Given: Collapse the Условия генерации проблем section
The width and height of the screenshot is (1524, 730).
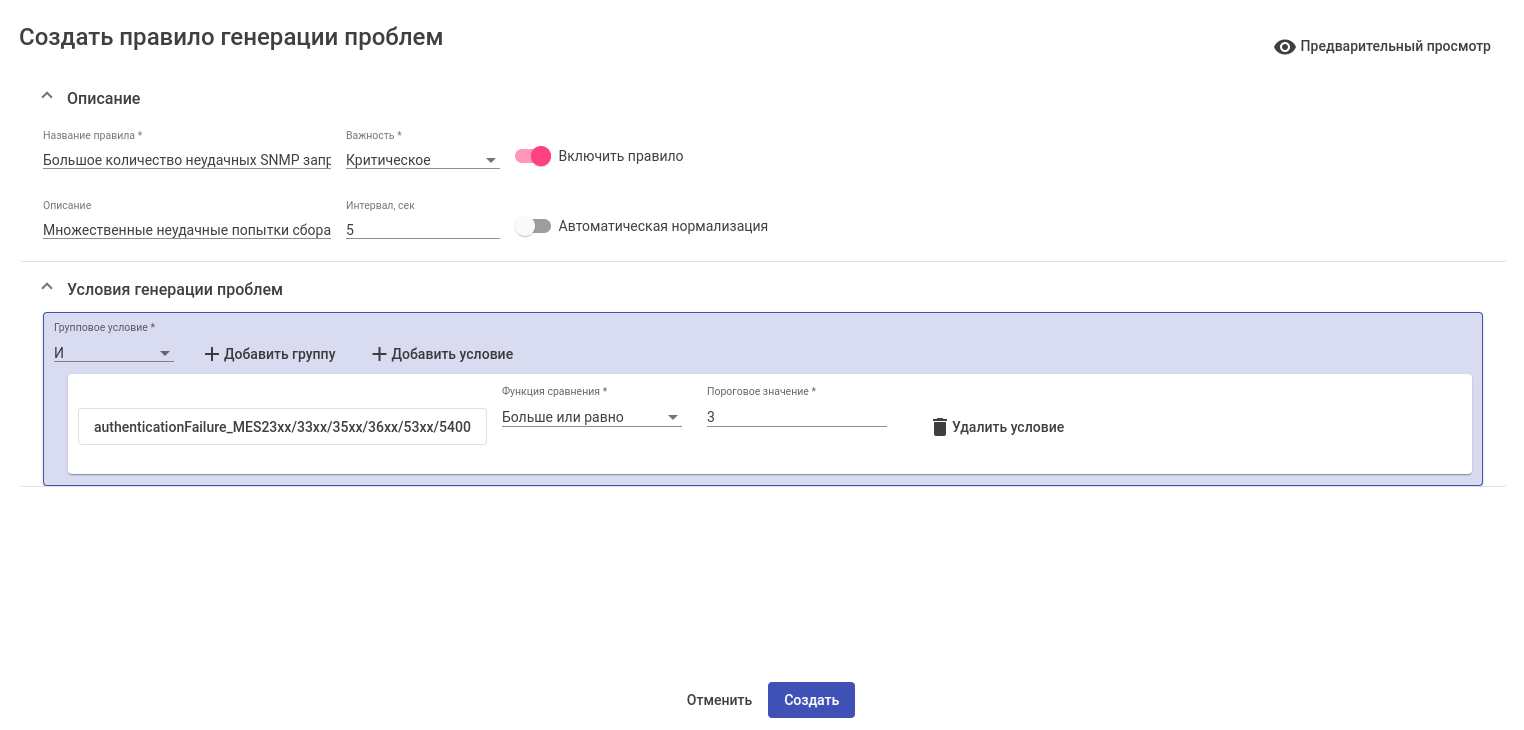Looking at the screenshot, I should click(46, 288).
